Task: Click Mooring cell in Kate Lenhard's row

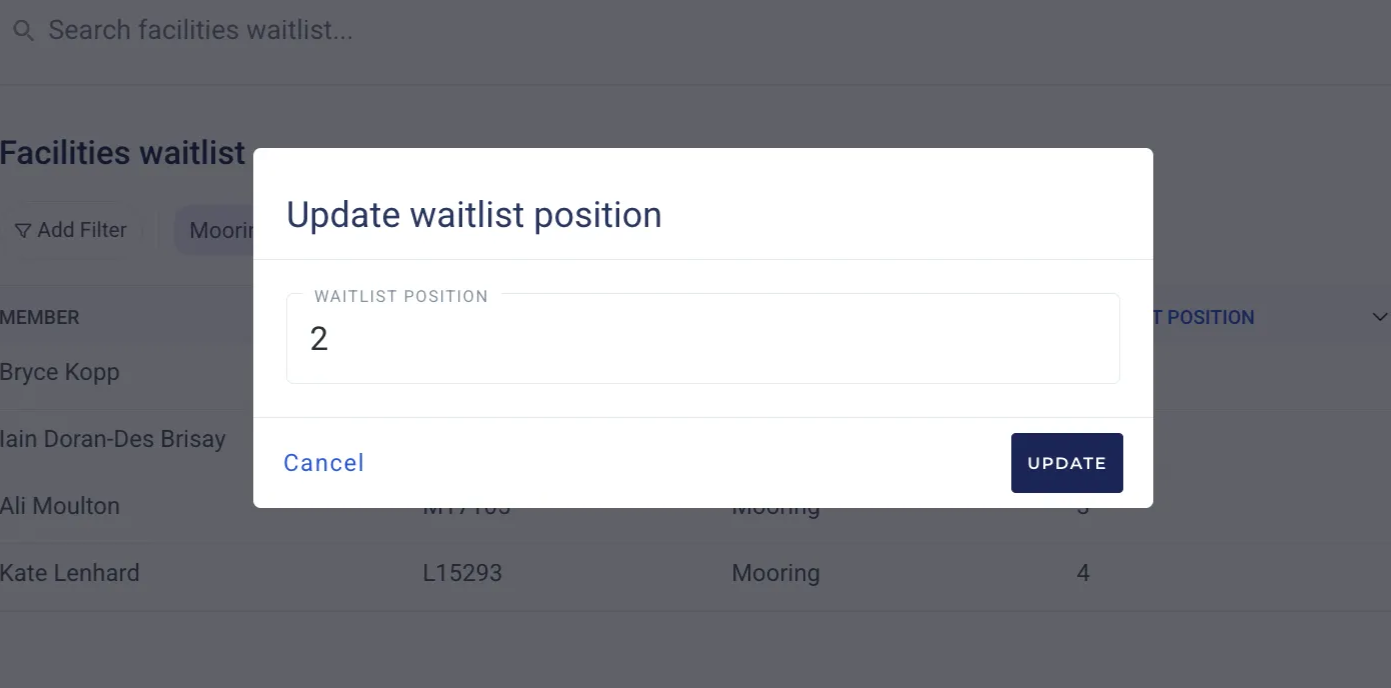Action: [776, 573]
